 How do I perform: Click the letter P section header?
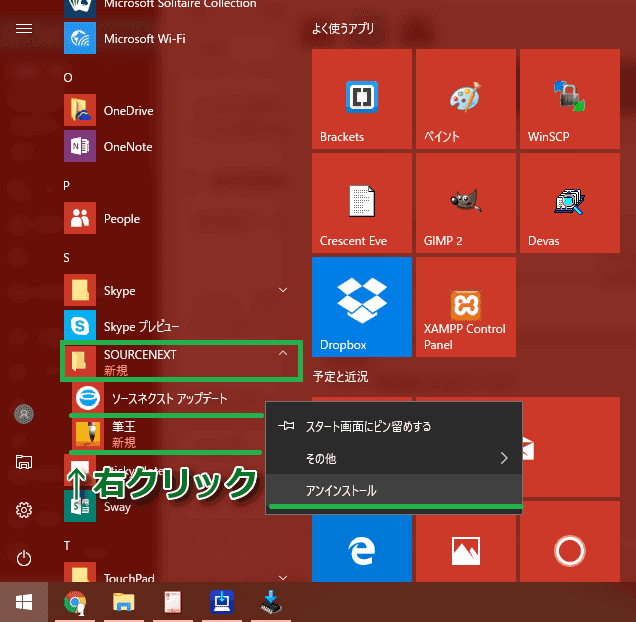(67, 185)
